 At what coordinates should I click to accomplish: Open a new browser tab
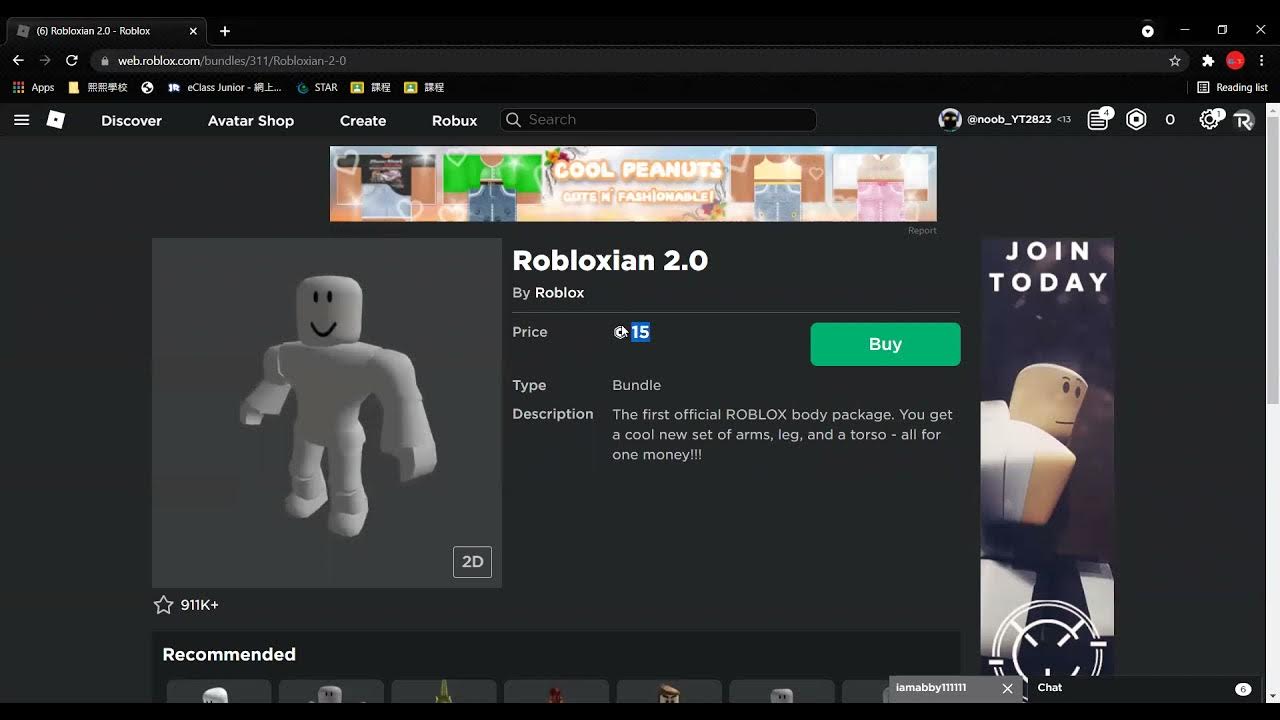(225, 31)
